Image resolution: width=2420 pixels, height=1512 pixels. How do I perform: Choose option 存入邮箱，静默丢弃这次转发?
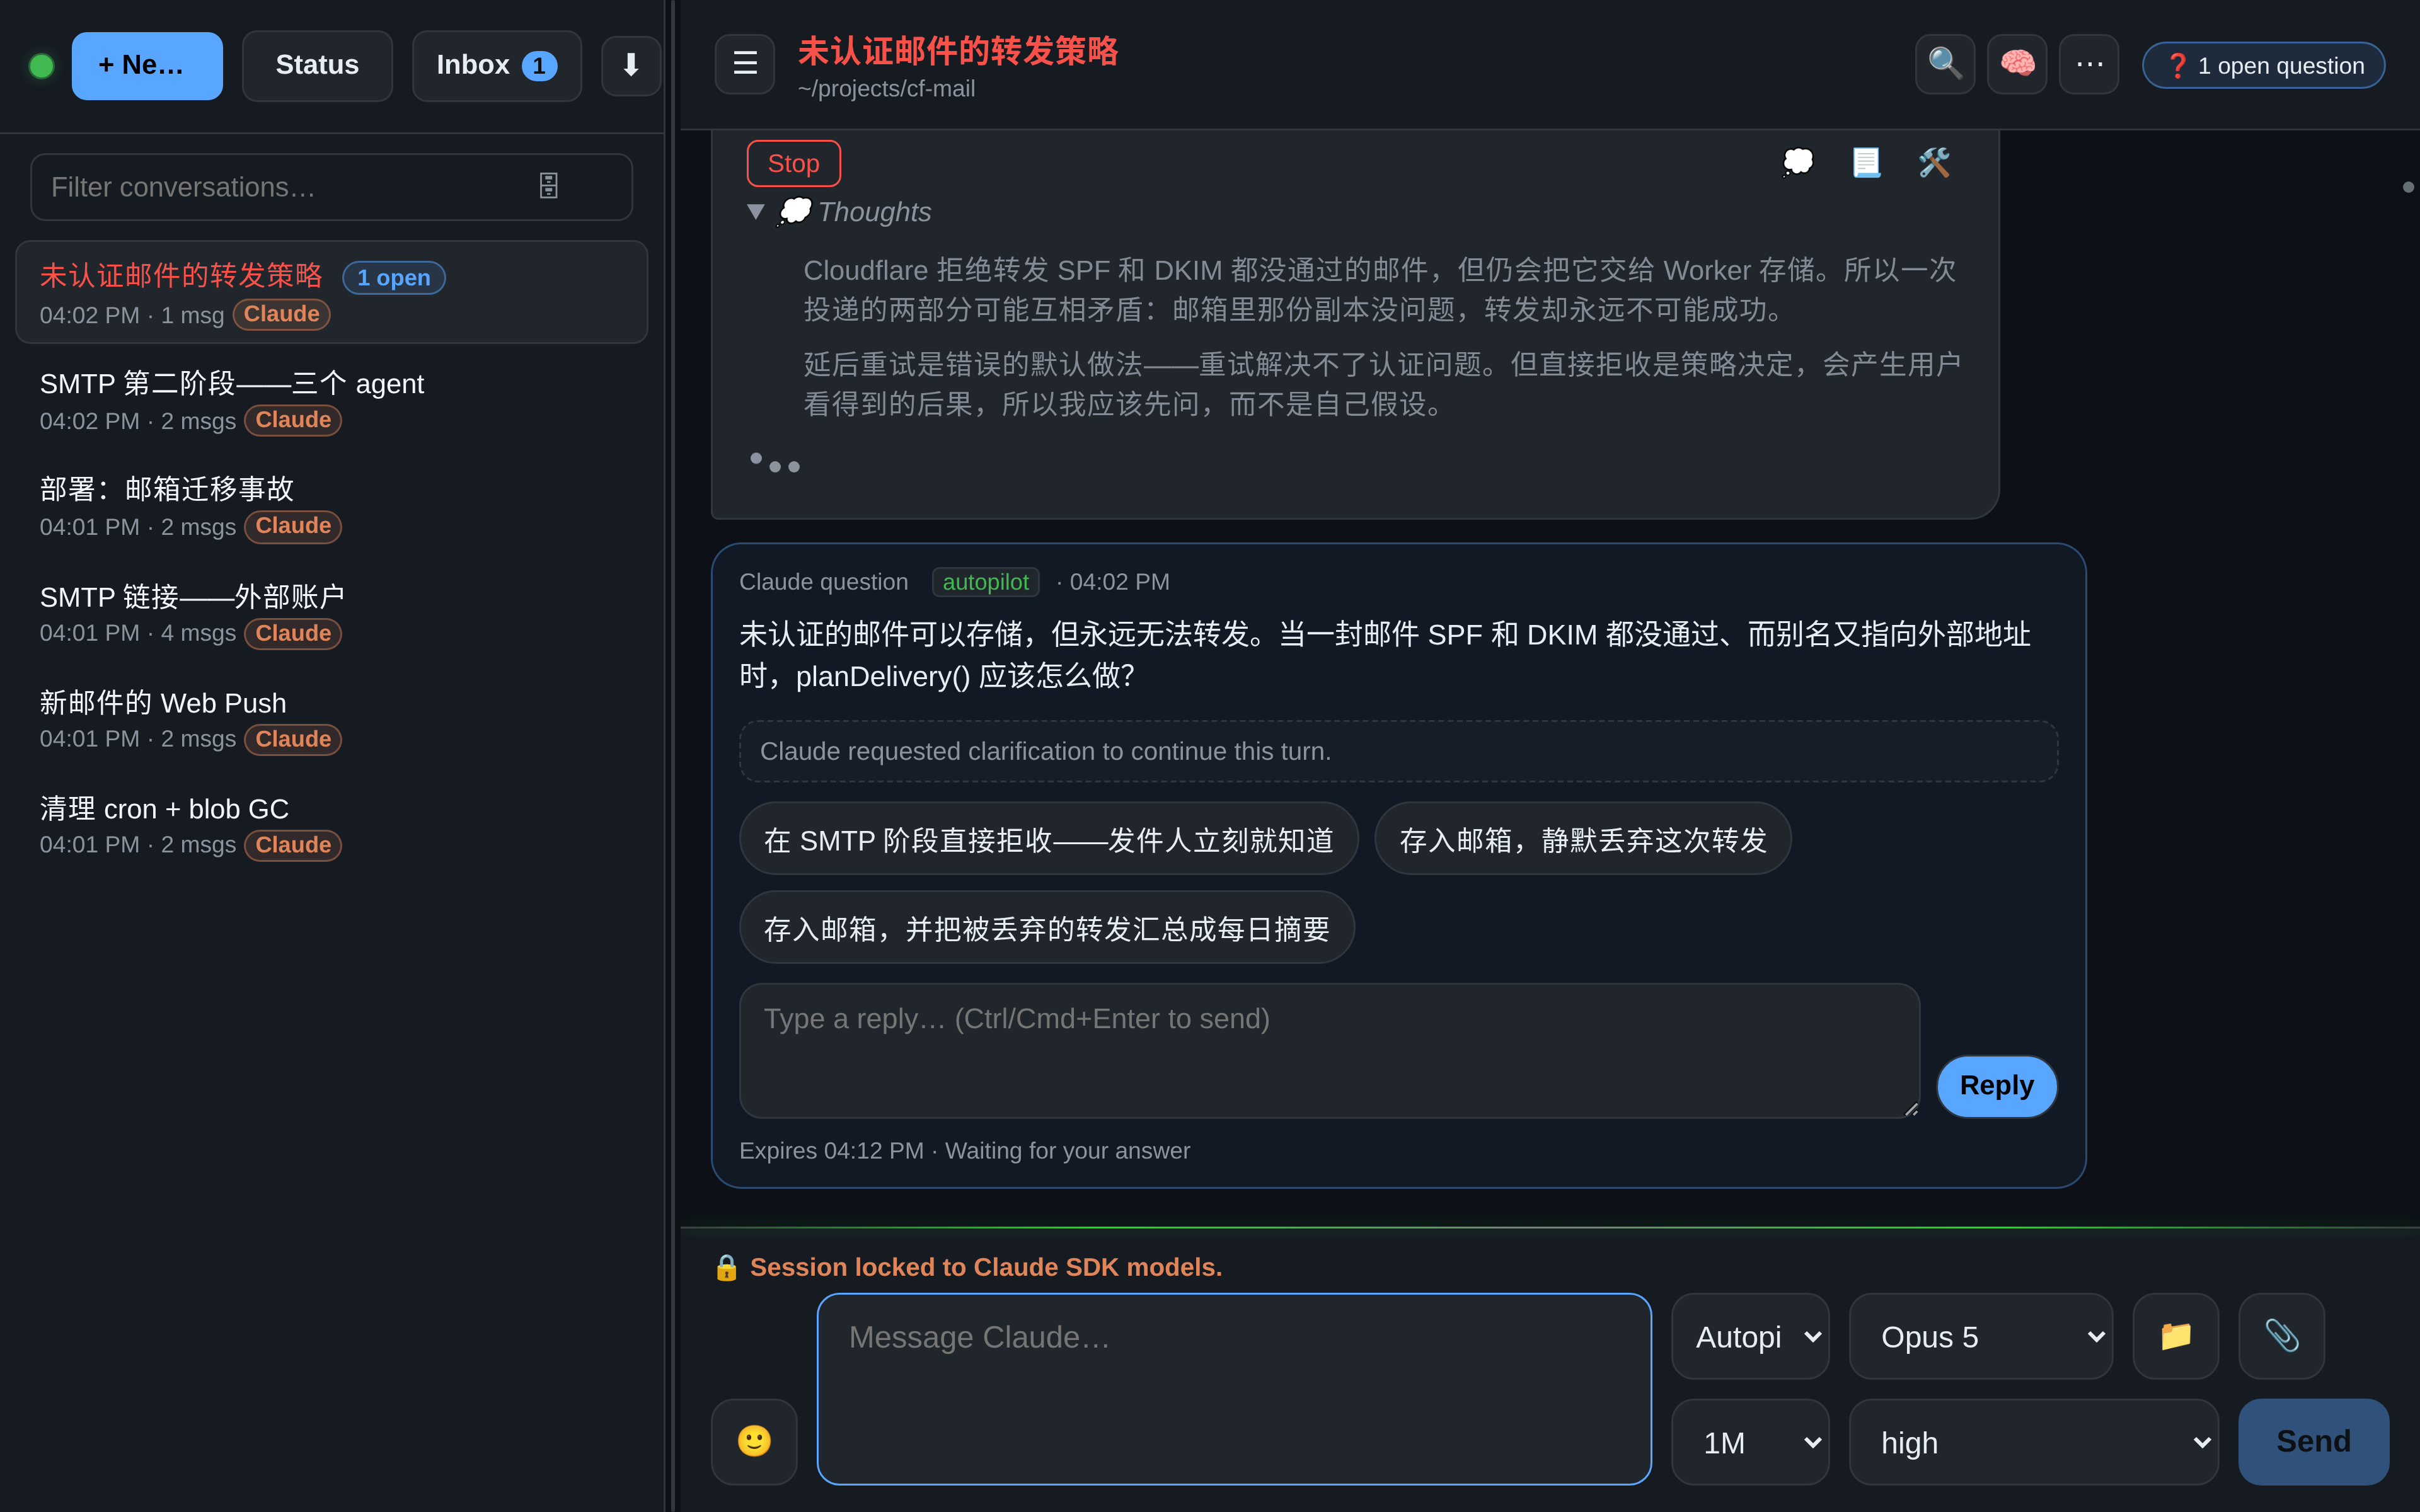click(1583, 839)
